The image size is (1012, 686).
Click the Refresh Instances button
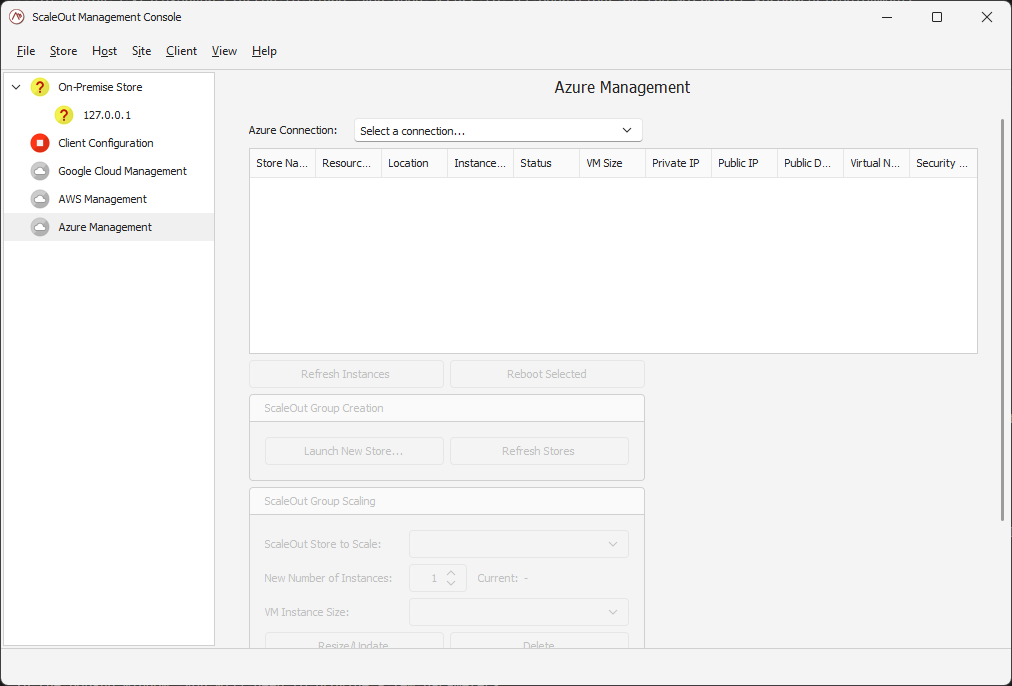point(346,374)
